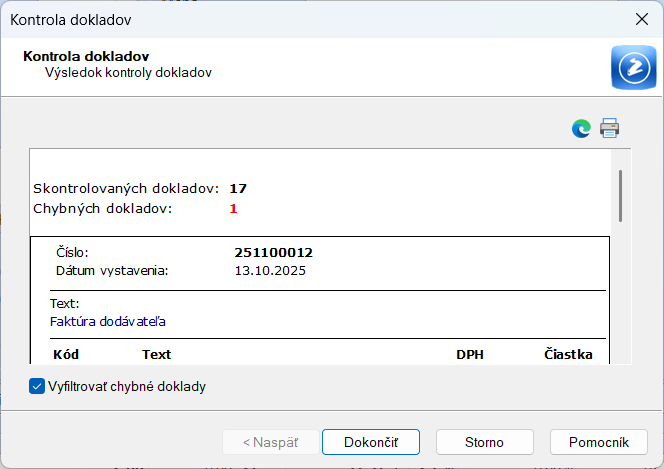Click the red erroneous documents count
This screenshot has width=664, height=469.
234,208
